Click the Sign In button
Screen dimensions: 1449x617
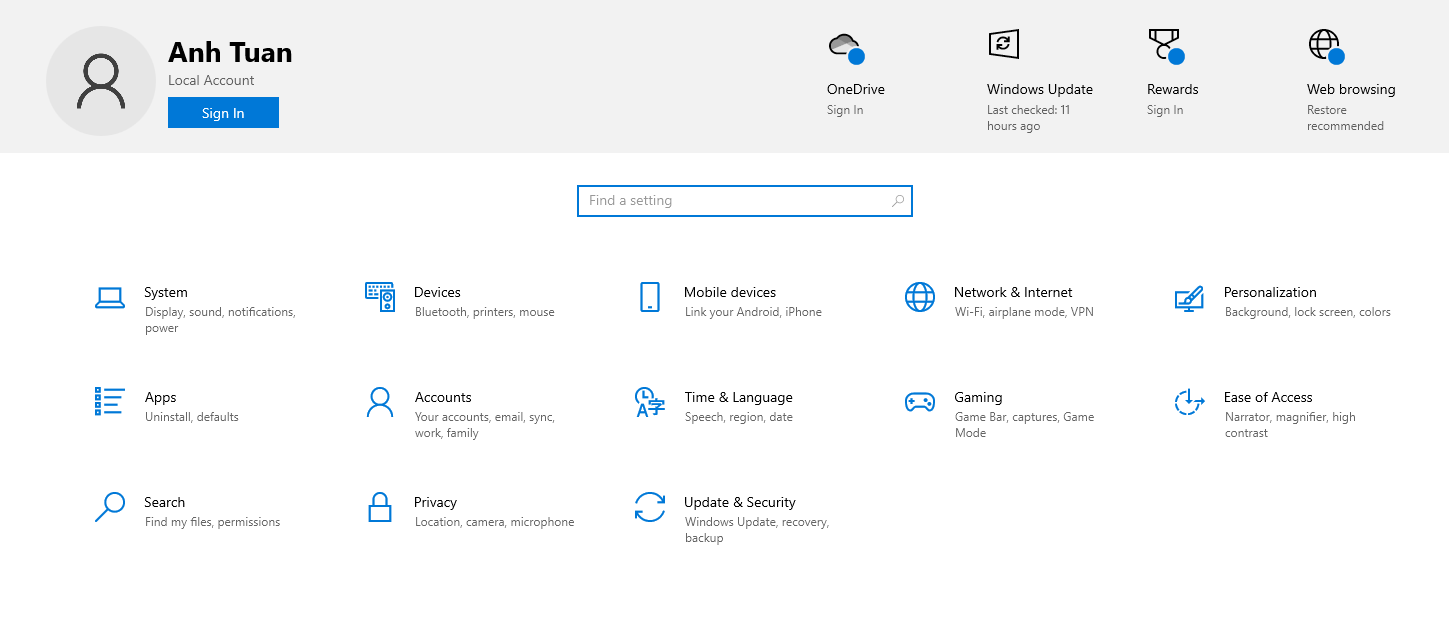223,112
